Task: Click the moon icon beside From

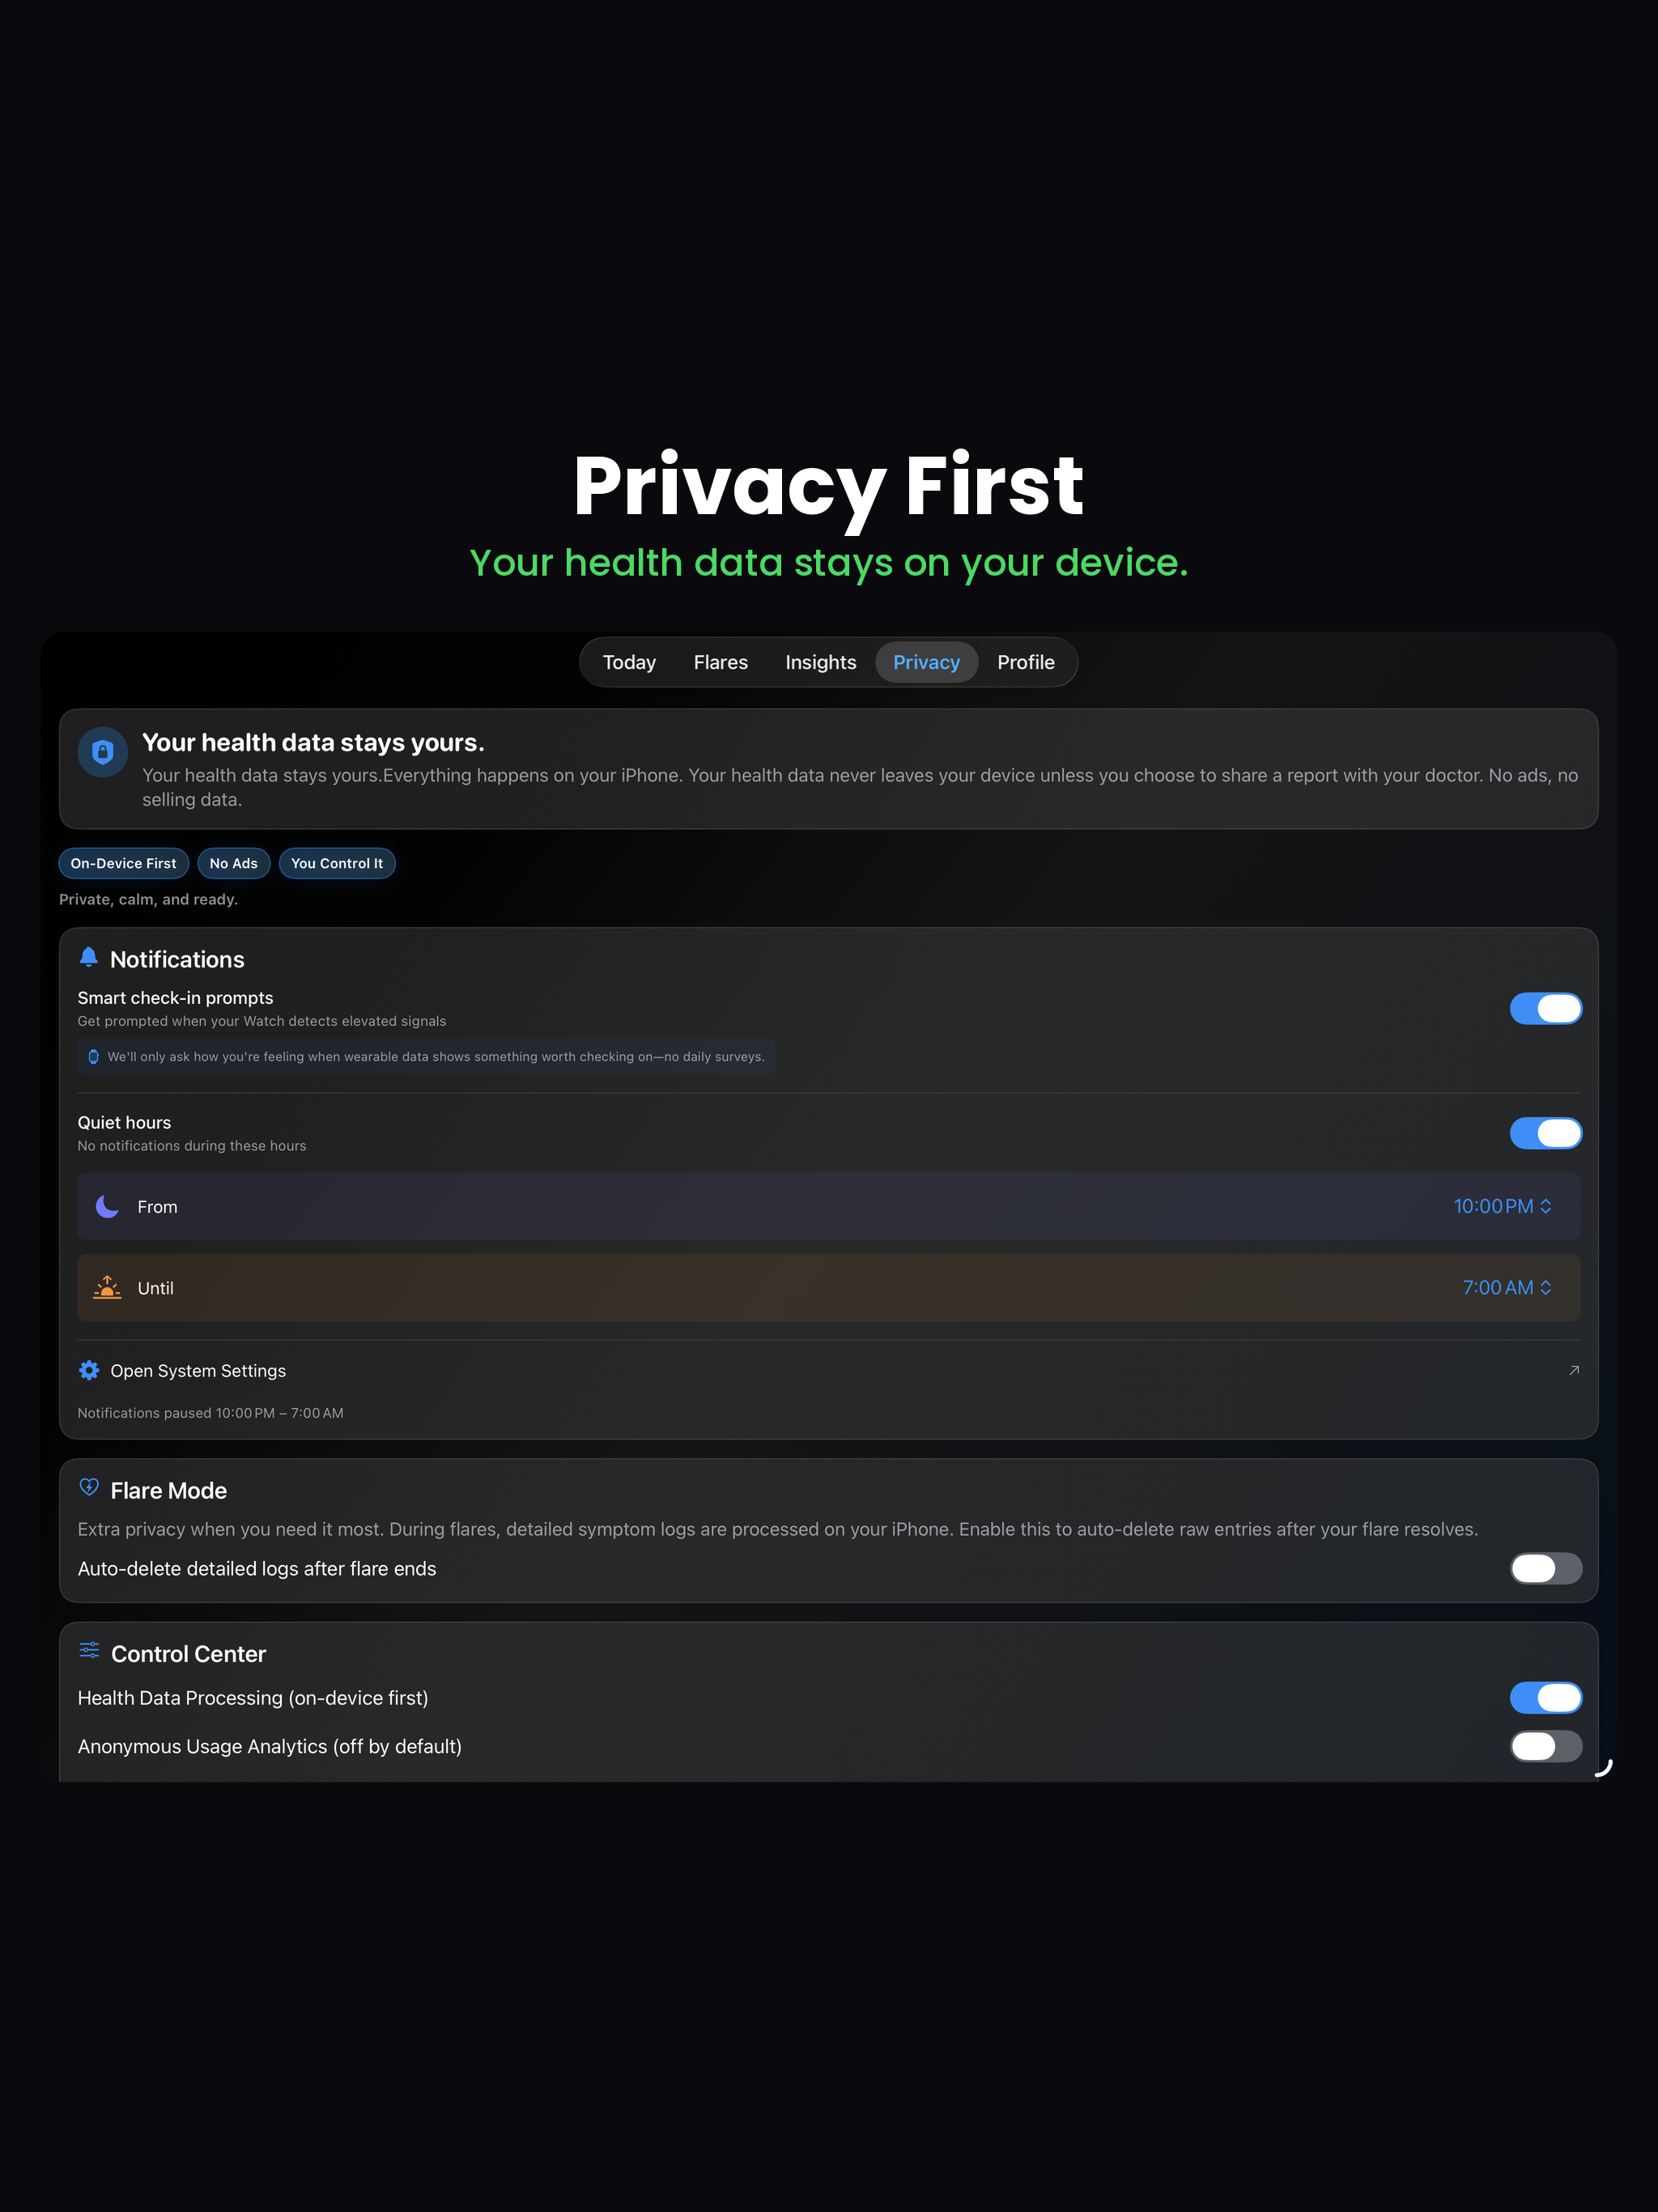Action: tap(107, 1206)
